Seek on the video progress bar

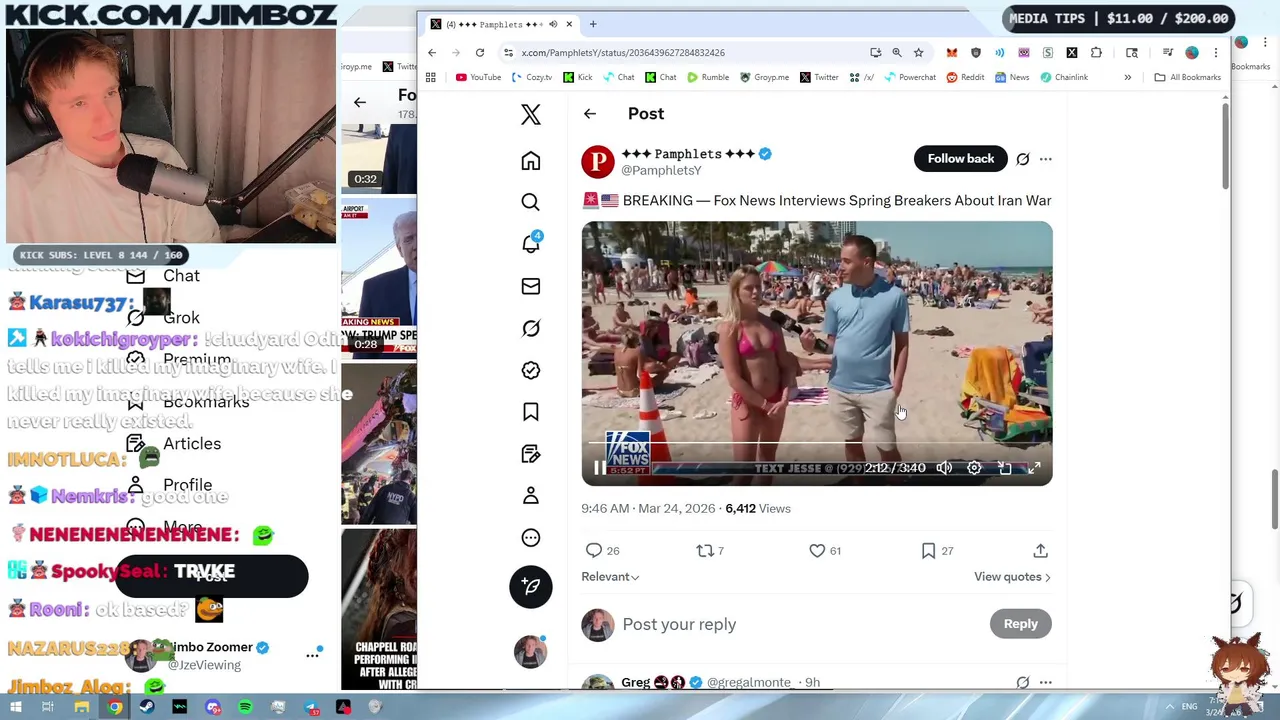(x=817, y=442)
